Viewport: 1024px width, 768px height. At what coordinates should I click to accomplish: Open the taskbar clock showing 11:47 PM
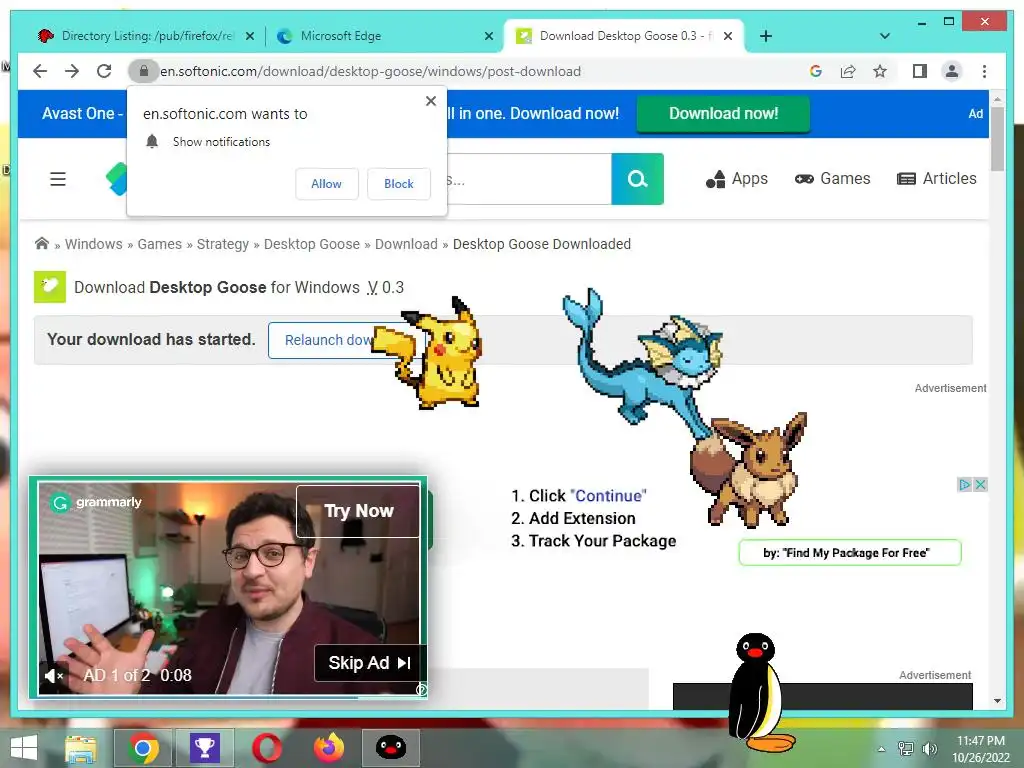[980, 749]
